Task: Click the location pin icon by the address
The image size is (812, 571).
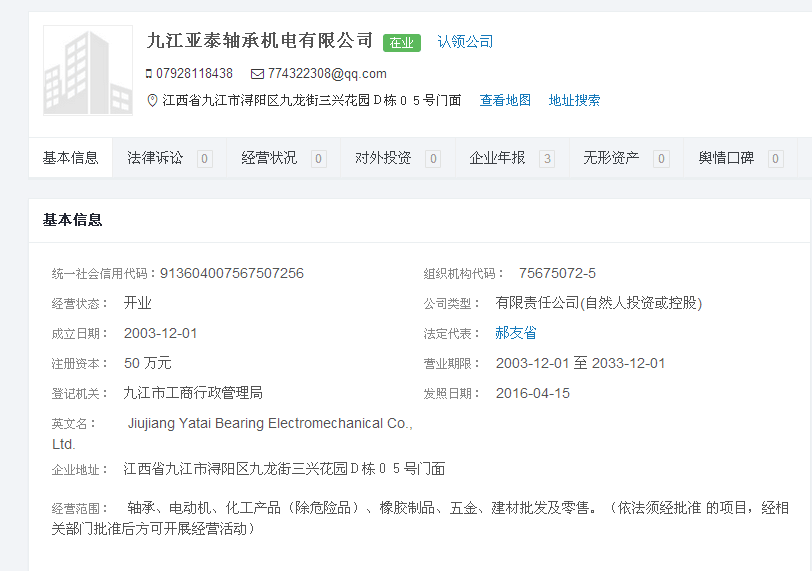Action: [152, 100]
